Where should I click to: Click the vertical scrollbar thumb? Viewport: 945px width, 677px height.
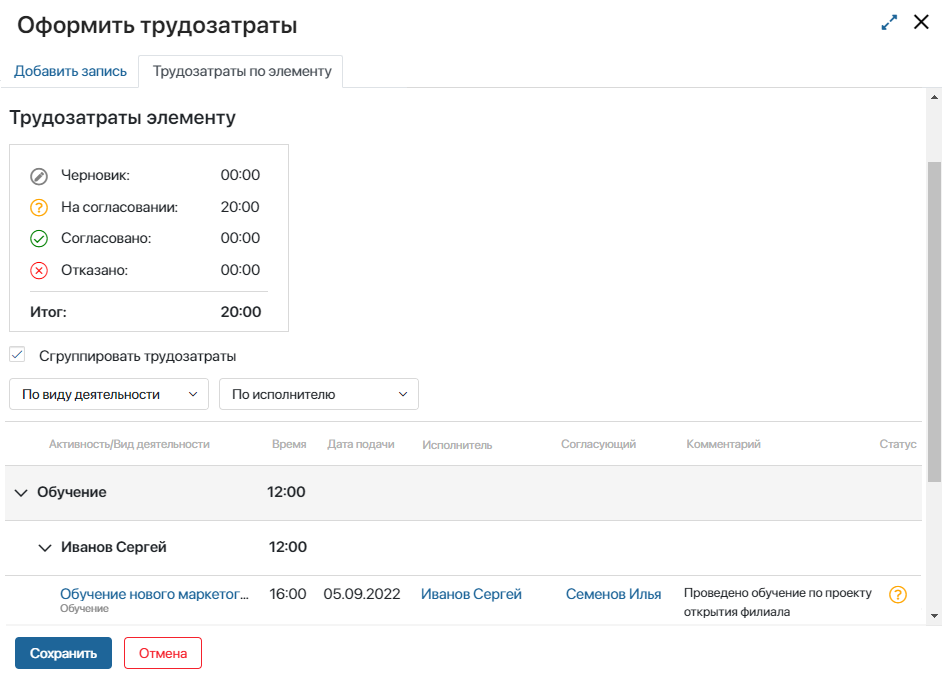click(935, 322)
